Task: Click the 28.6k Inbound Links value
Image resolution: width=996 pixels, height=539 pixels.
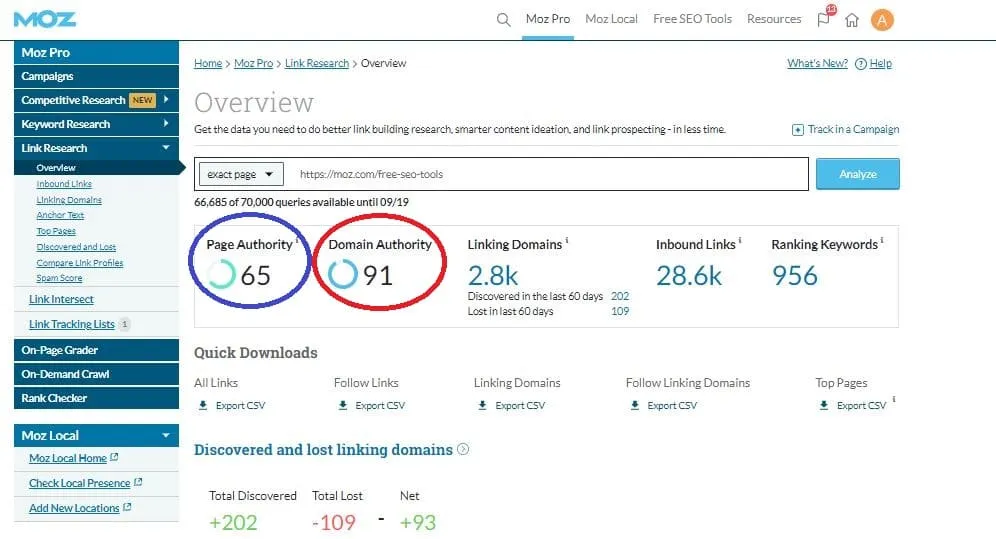Action: pyautogui.click(x=689, y=276)
